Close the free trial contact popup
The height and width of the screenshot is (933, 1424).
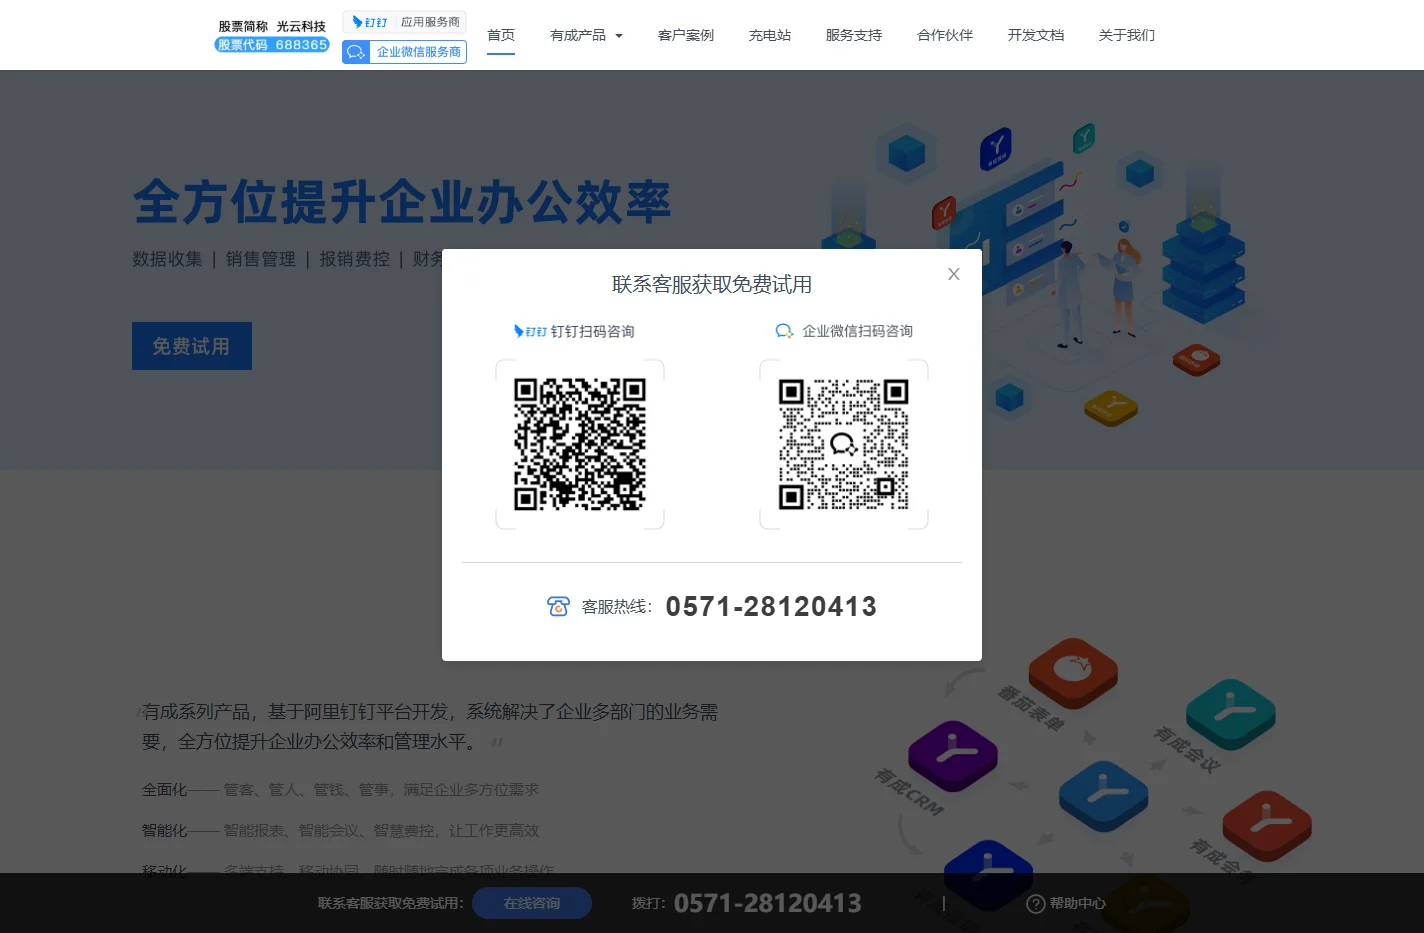(953, 274)
